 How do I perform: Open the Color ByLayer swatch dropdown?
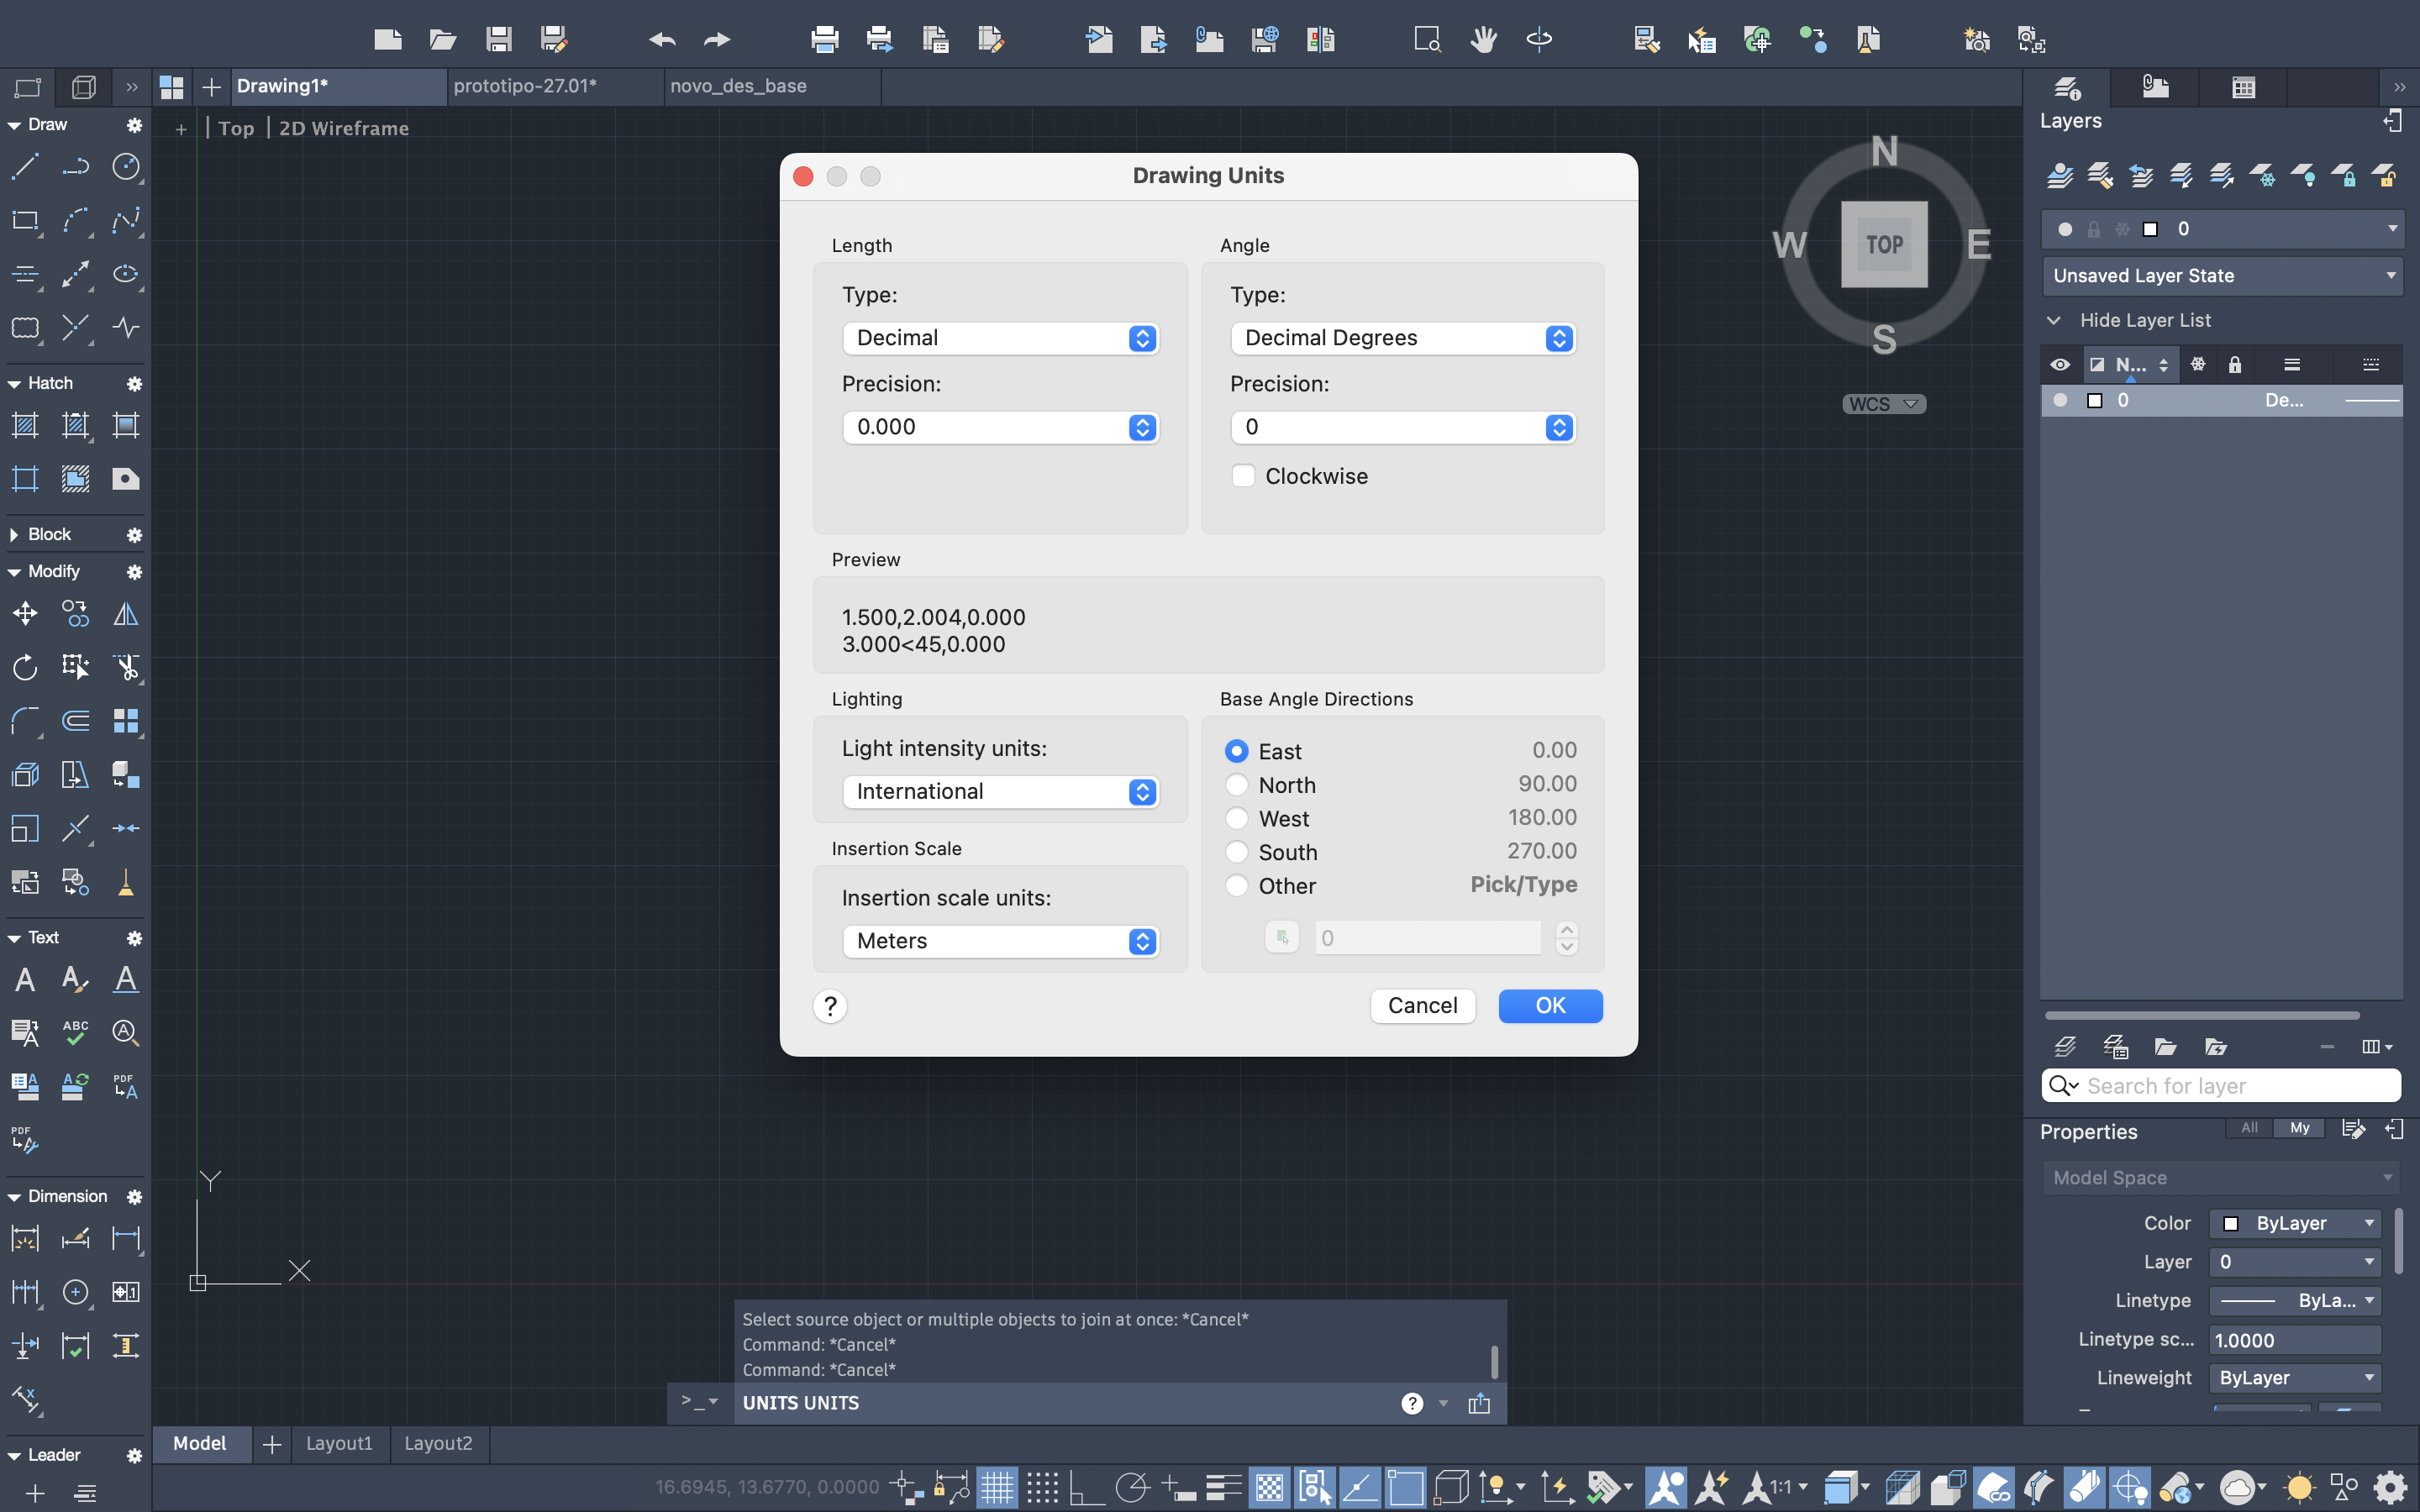point(2296,1223)
